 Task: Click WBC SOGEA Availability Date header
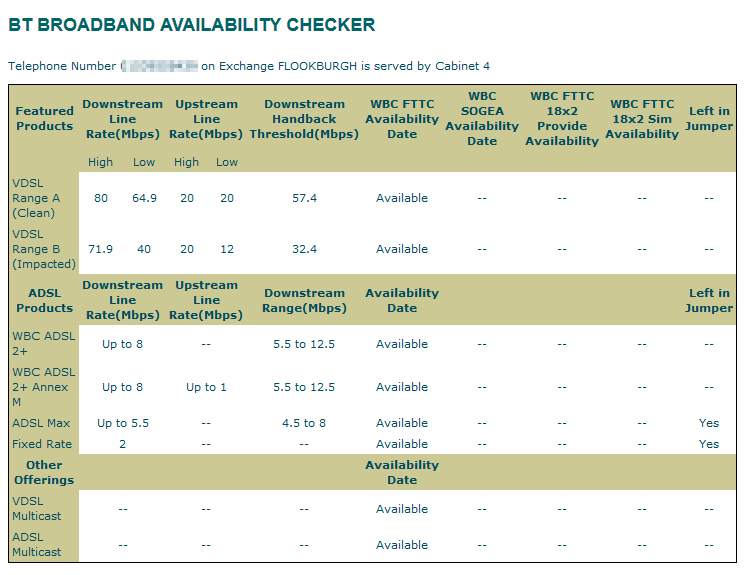482,119
